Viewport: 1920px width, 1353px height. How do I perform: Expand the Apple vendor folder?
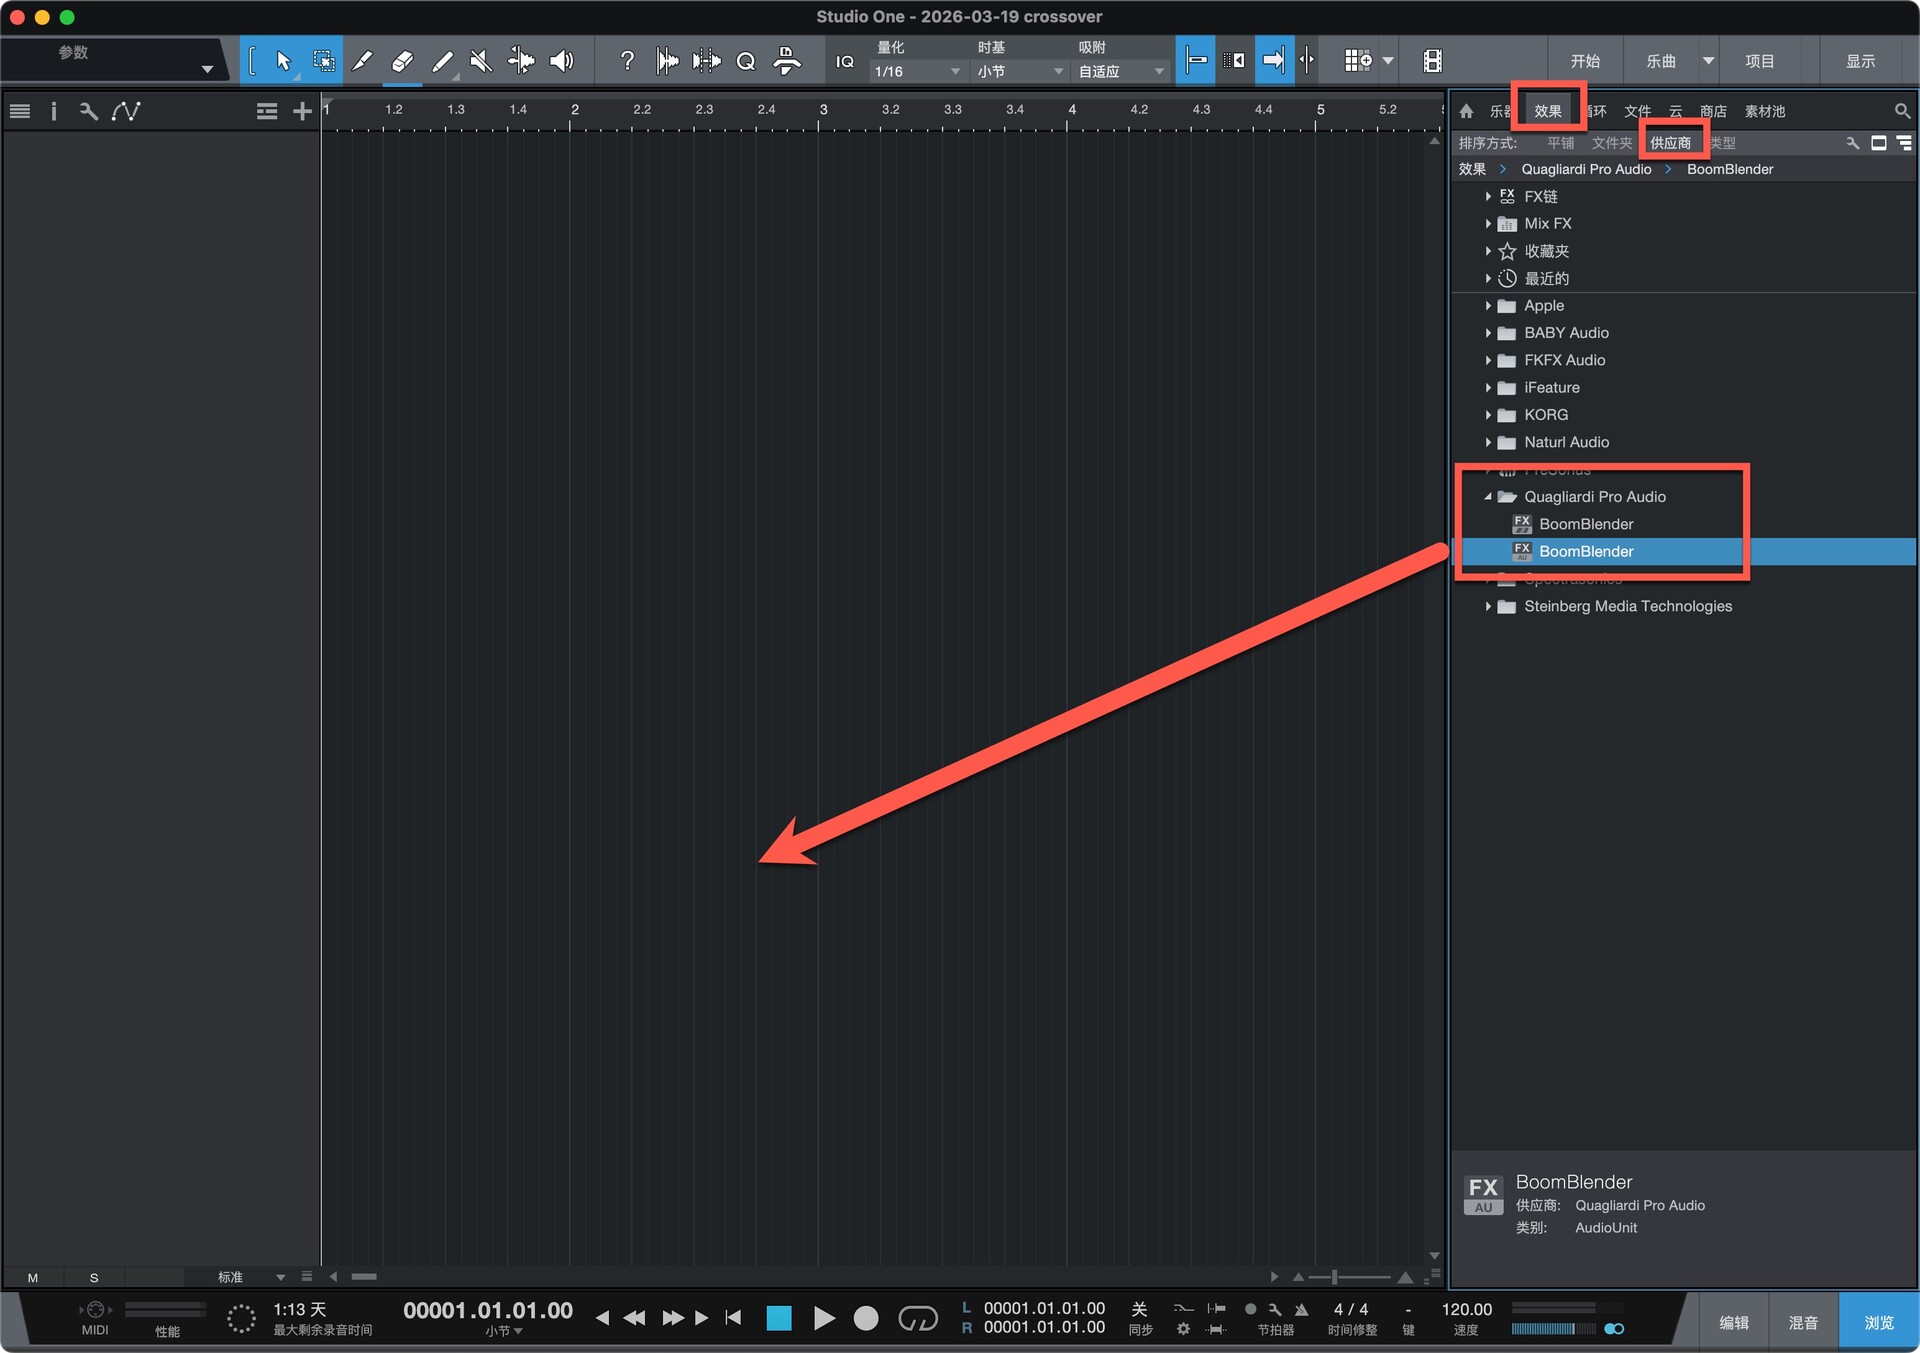click(x=1488, y=306)
